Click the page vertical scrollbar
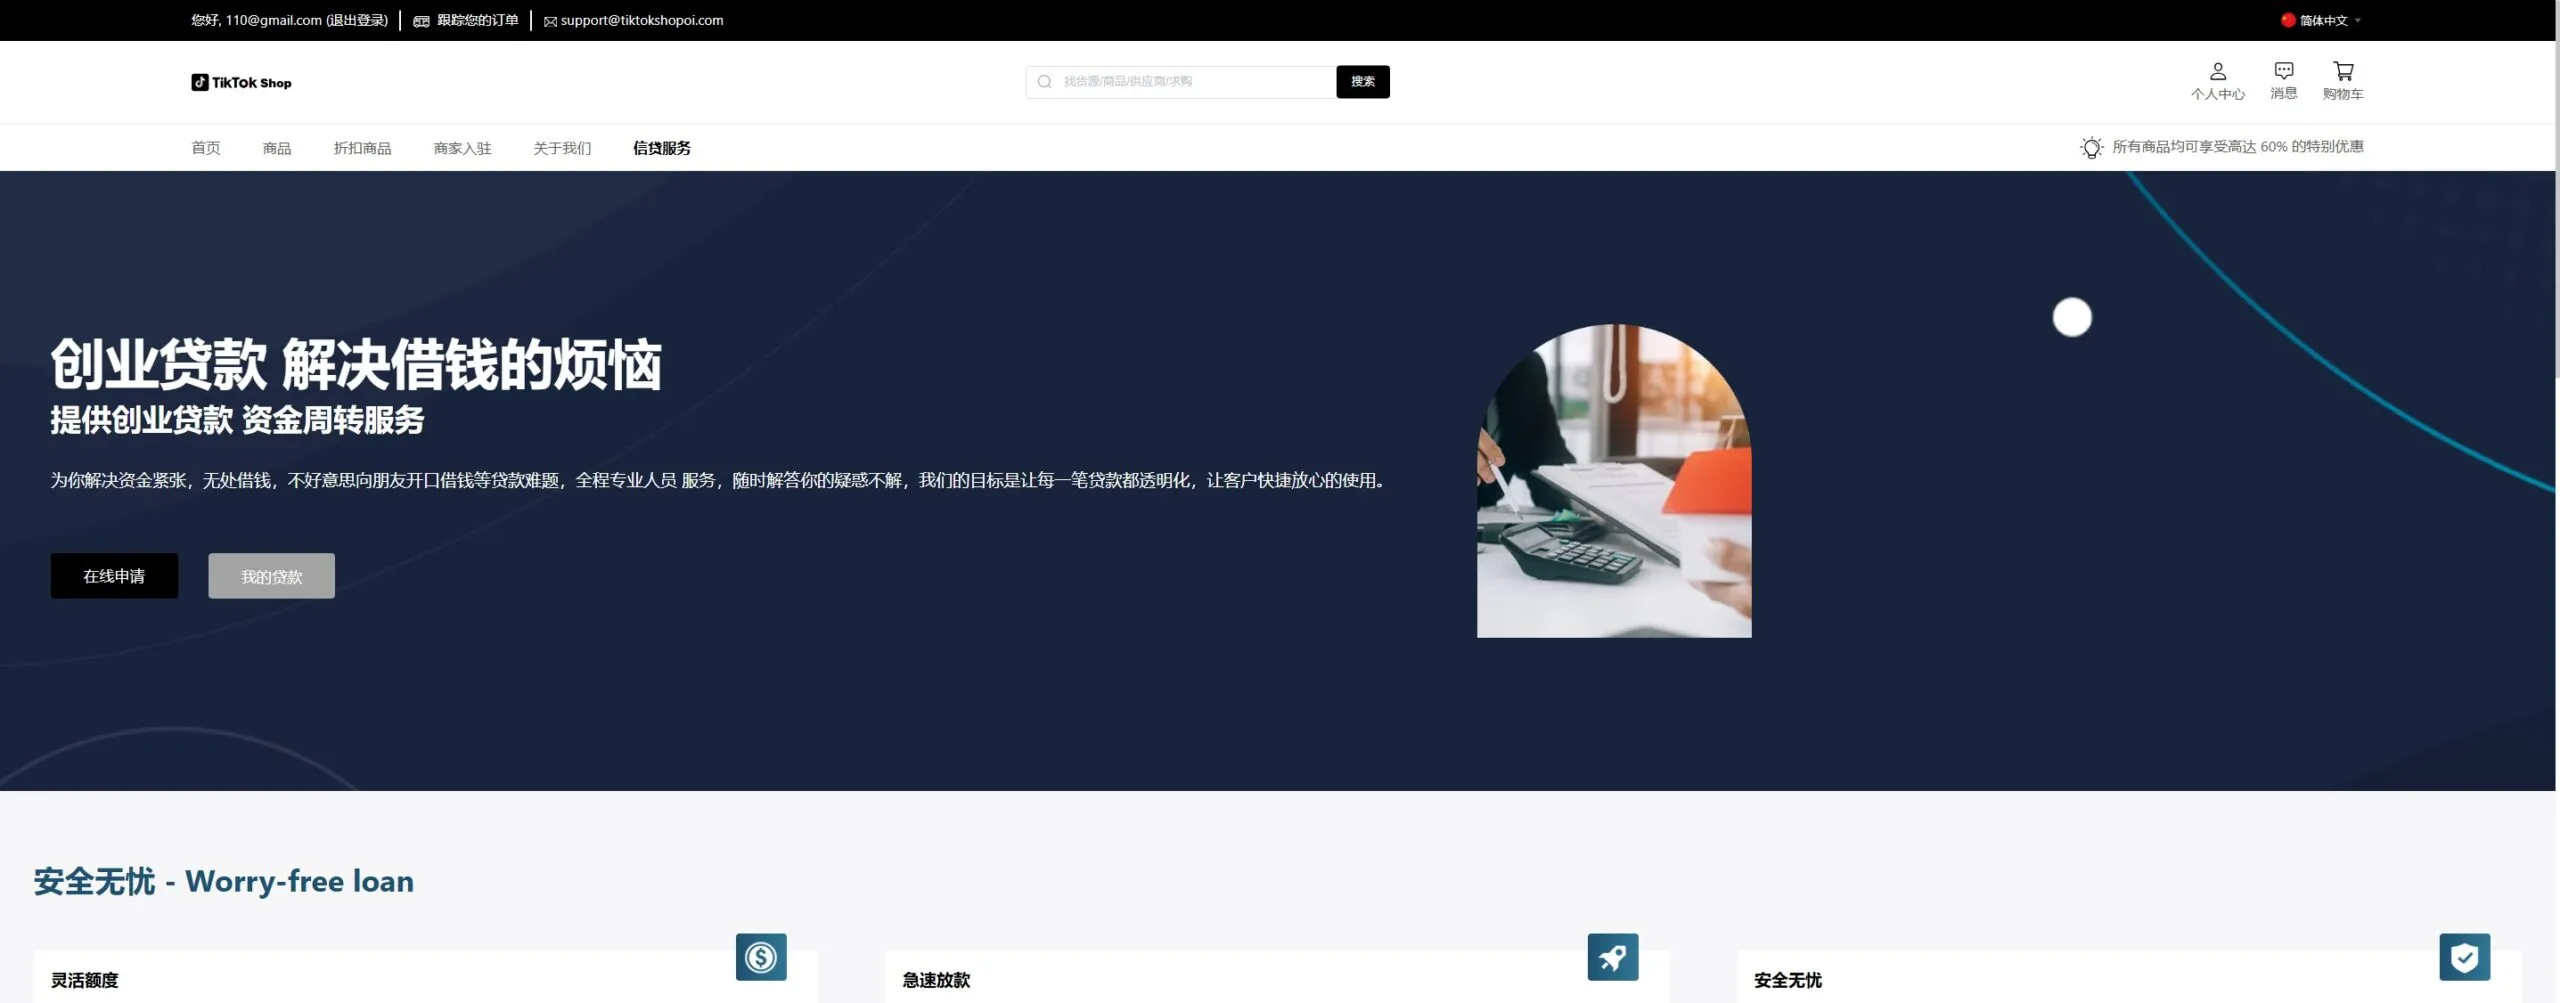Image resolution: width=2560 pixels, height=1003 pixels. (2557, 190)
